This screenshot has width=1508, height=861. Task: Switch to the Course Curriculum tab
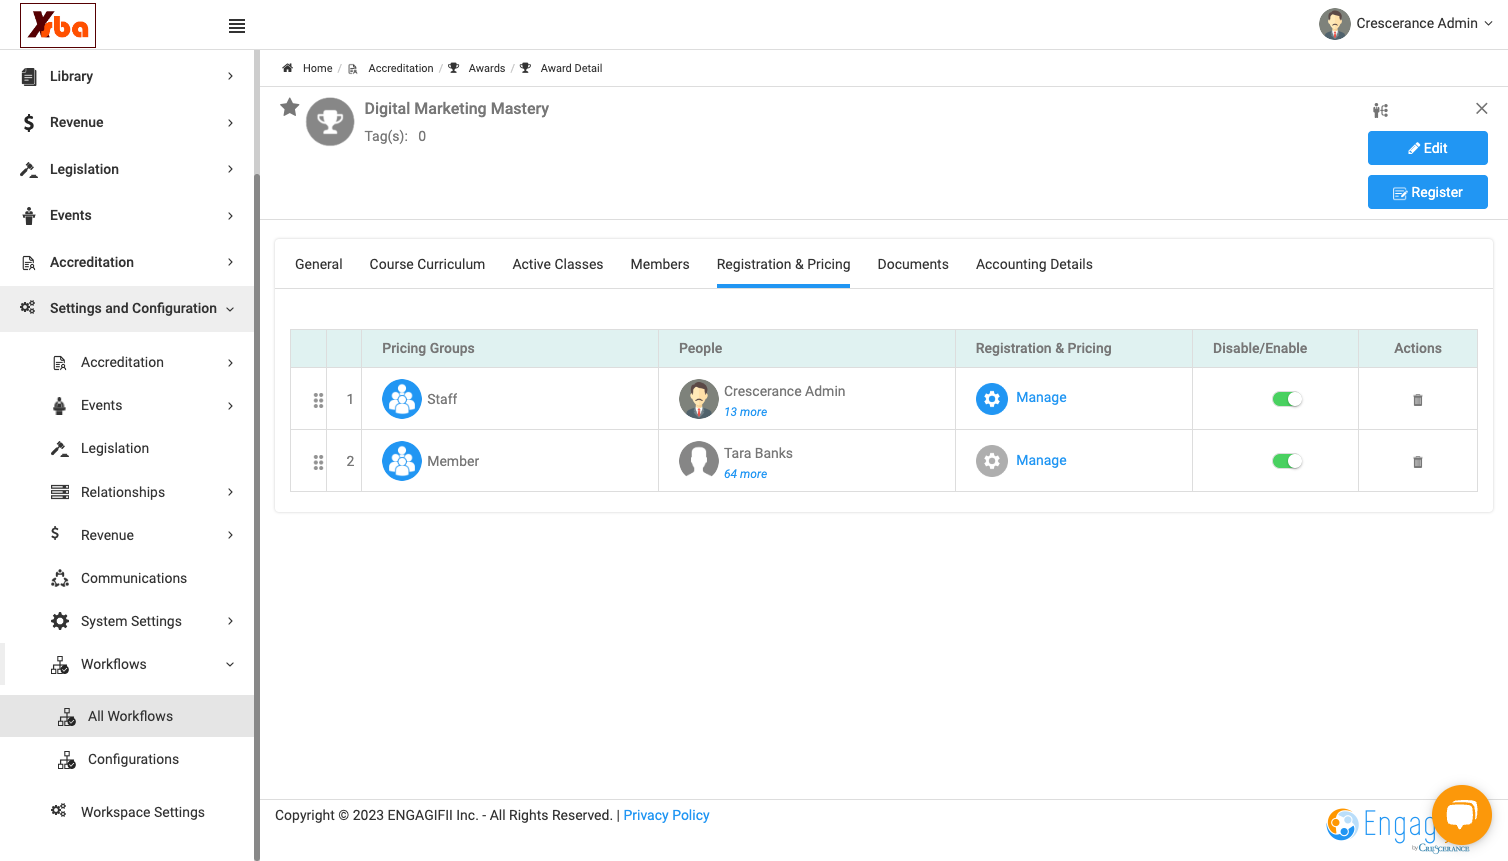tap(427, 264)
